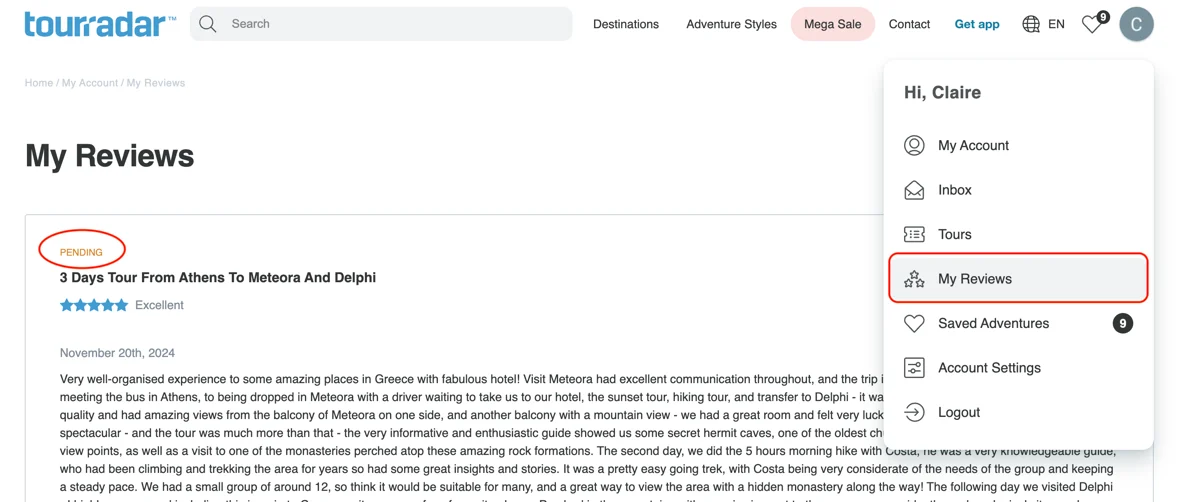This screenshot has height=502, width=1200.
Task: Click the search magnifier icon
Action: click(x=207, y=24)
